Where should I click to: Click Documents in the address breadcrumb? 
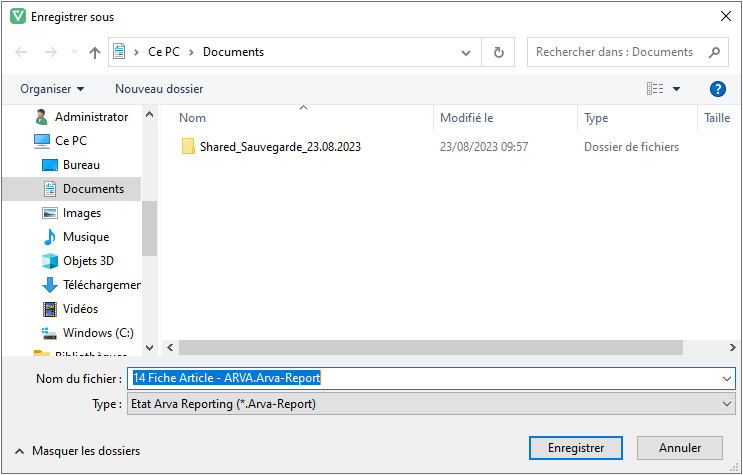pos(233,52)
